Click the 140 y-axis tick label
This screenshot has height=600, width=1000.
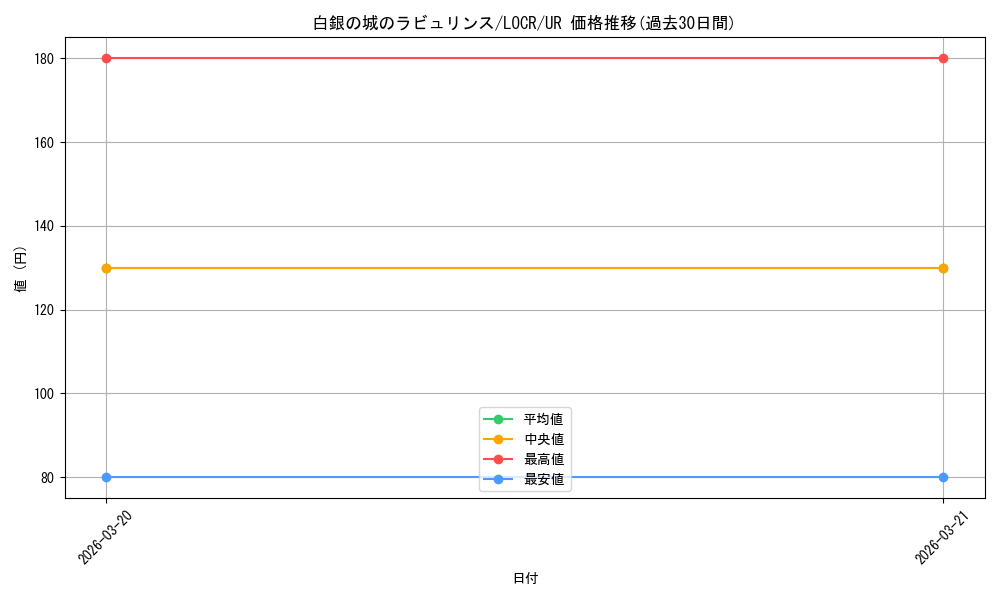[x=42, y=226]
